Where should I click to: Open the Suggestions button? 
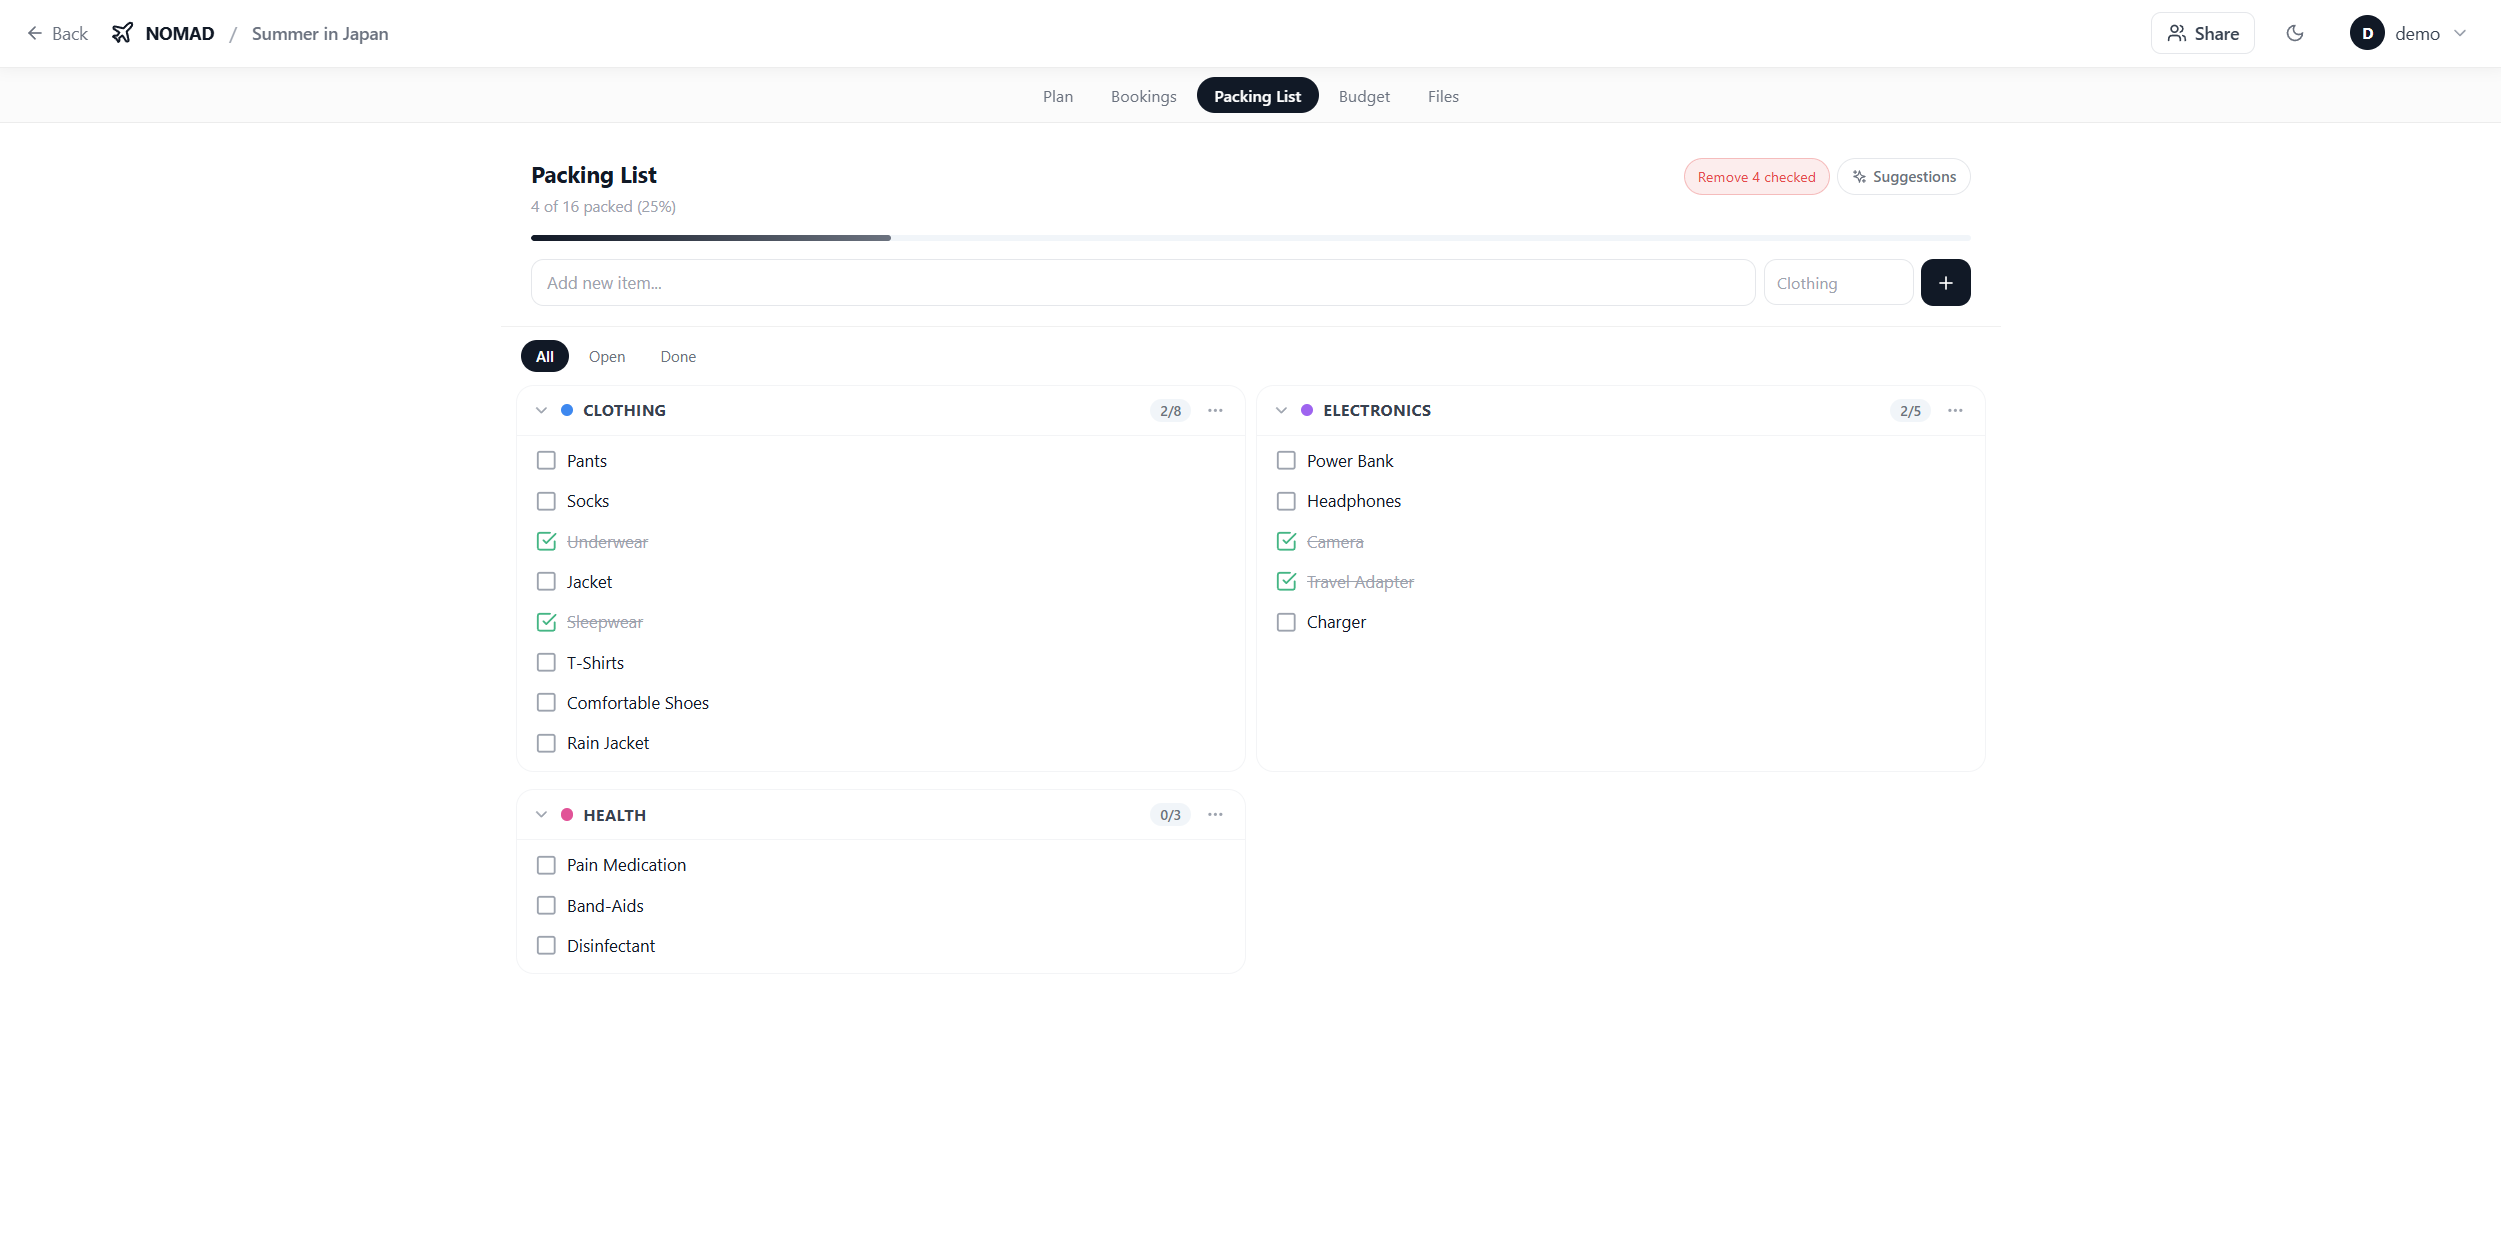tap(1903, 177)
